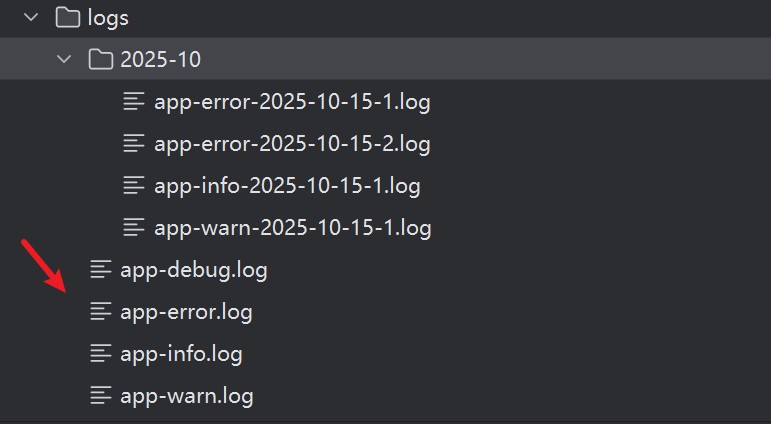Select the logs folder name
This screenshot has height=424, width=771.
click(x=108, y=17)
